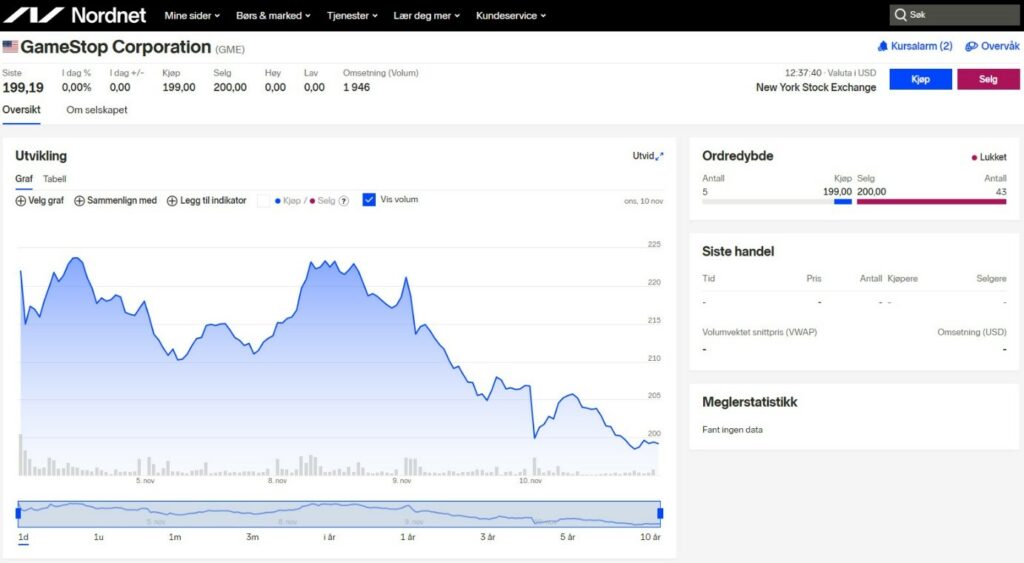1024x563 pixels.
Task: Expand the Lær deg mer menu
Action: (x=426, y=16)
